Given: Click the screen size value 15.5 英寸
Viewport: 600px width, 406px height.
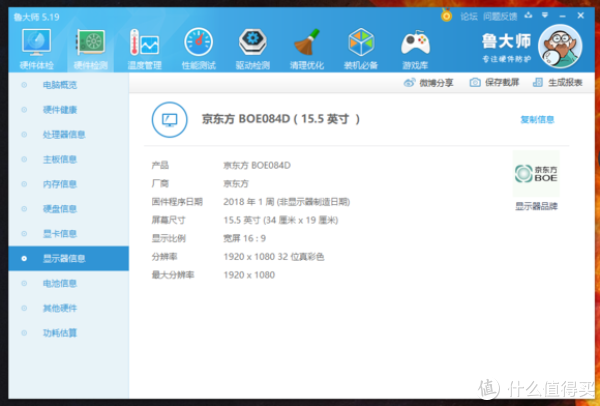Looking at the screenshot, I should (x=280, y=220).
